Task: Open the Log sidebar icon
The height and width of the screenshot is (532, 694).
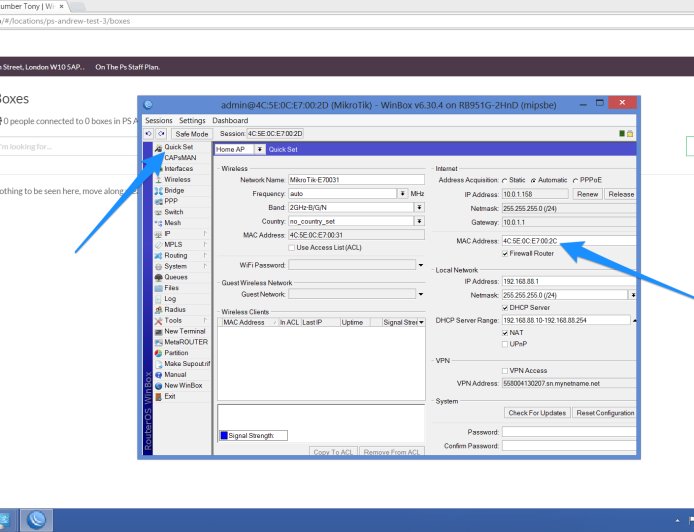Action: click(158, 299)
